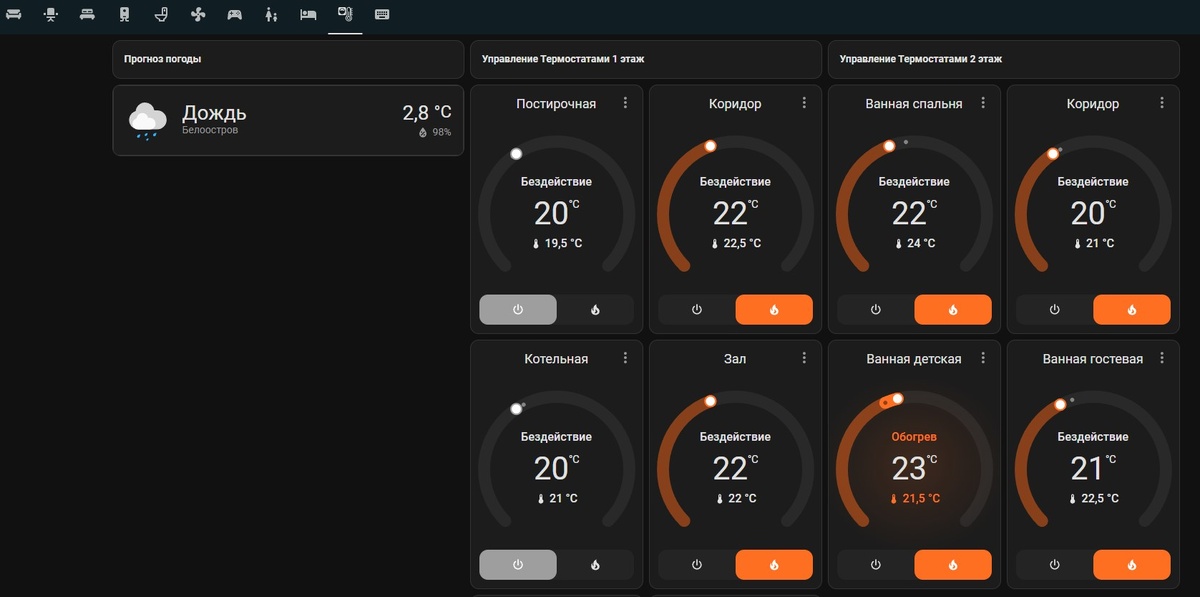Open three-dot menu on second floor Коридор
1200x597 pixels.
pos(1162,103)
